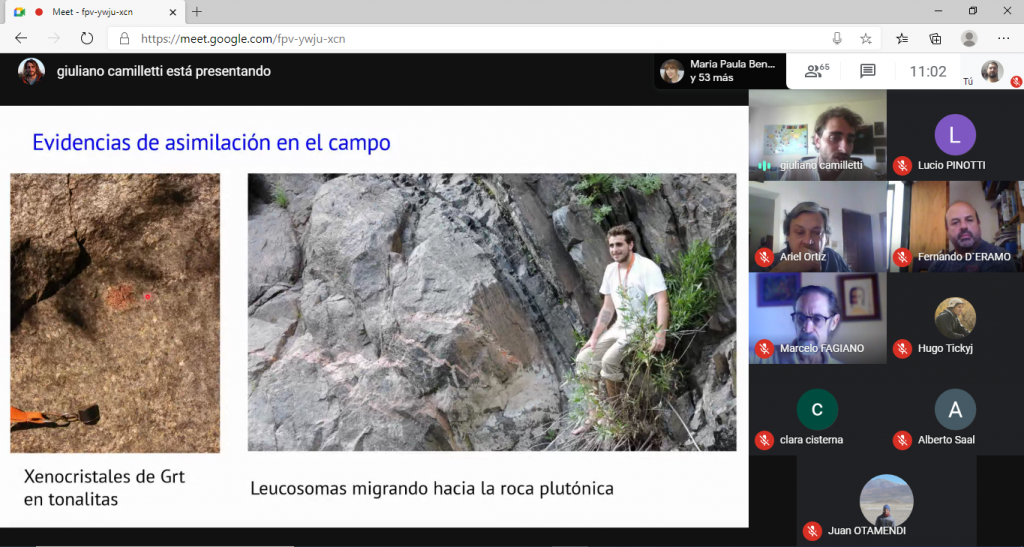This screenshot has width=1024, height=547.
Task: Go back to the previous page
Action: pyautogui.click(x=21, y=39)
